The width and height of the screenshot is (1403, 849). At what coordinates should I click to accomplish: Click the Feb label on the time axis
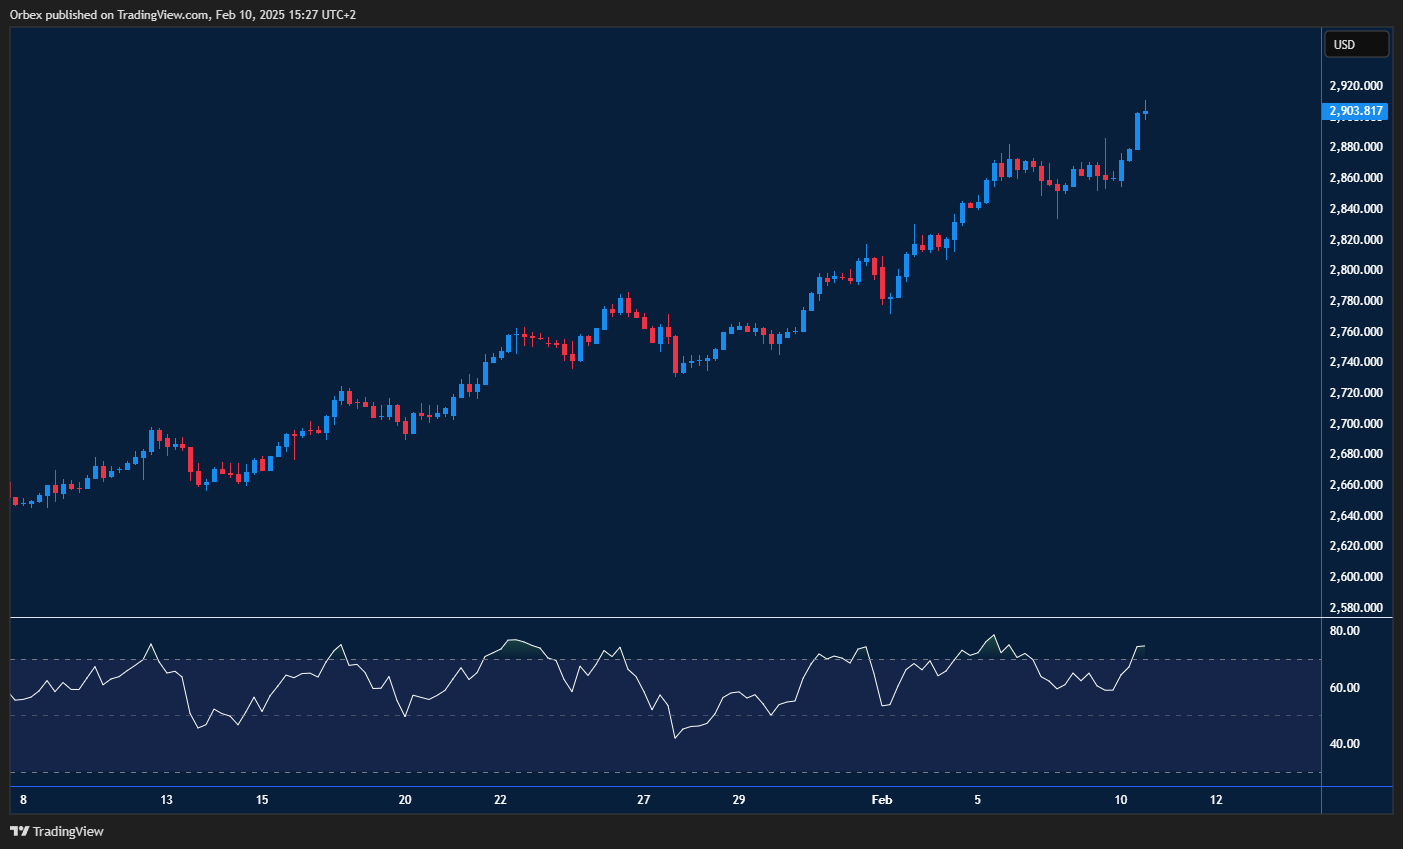coord(881,799)
